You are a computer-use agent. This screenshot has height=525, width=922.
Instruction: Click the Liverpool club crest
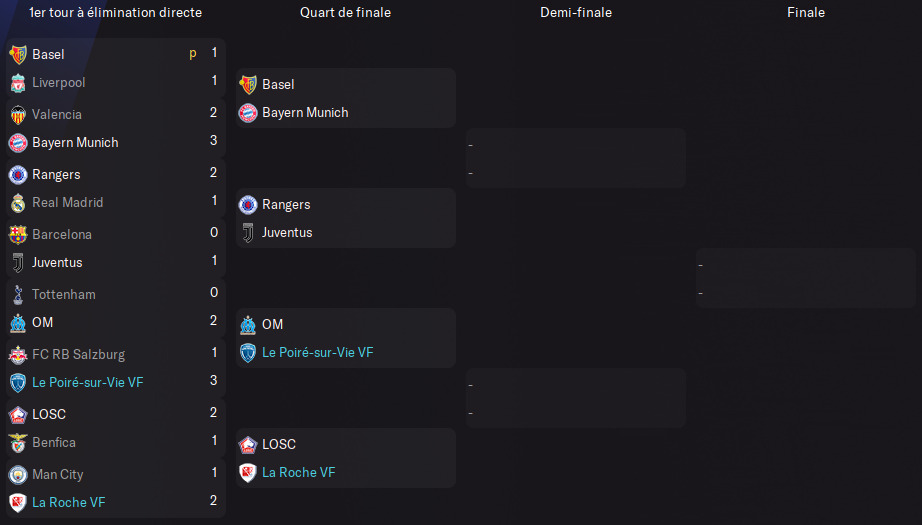[17, 82]
